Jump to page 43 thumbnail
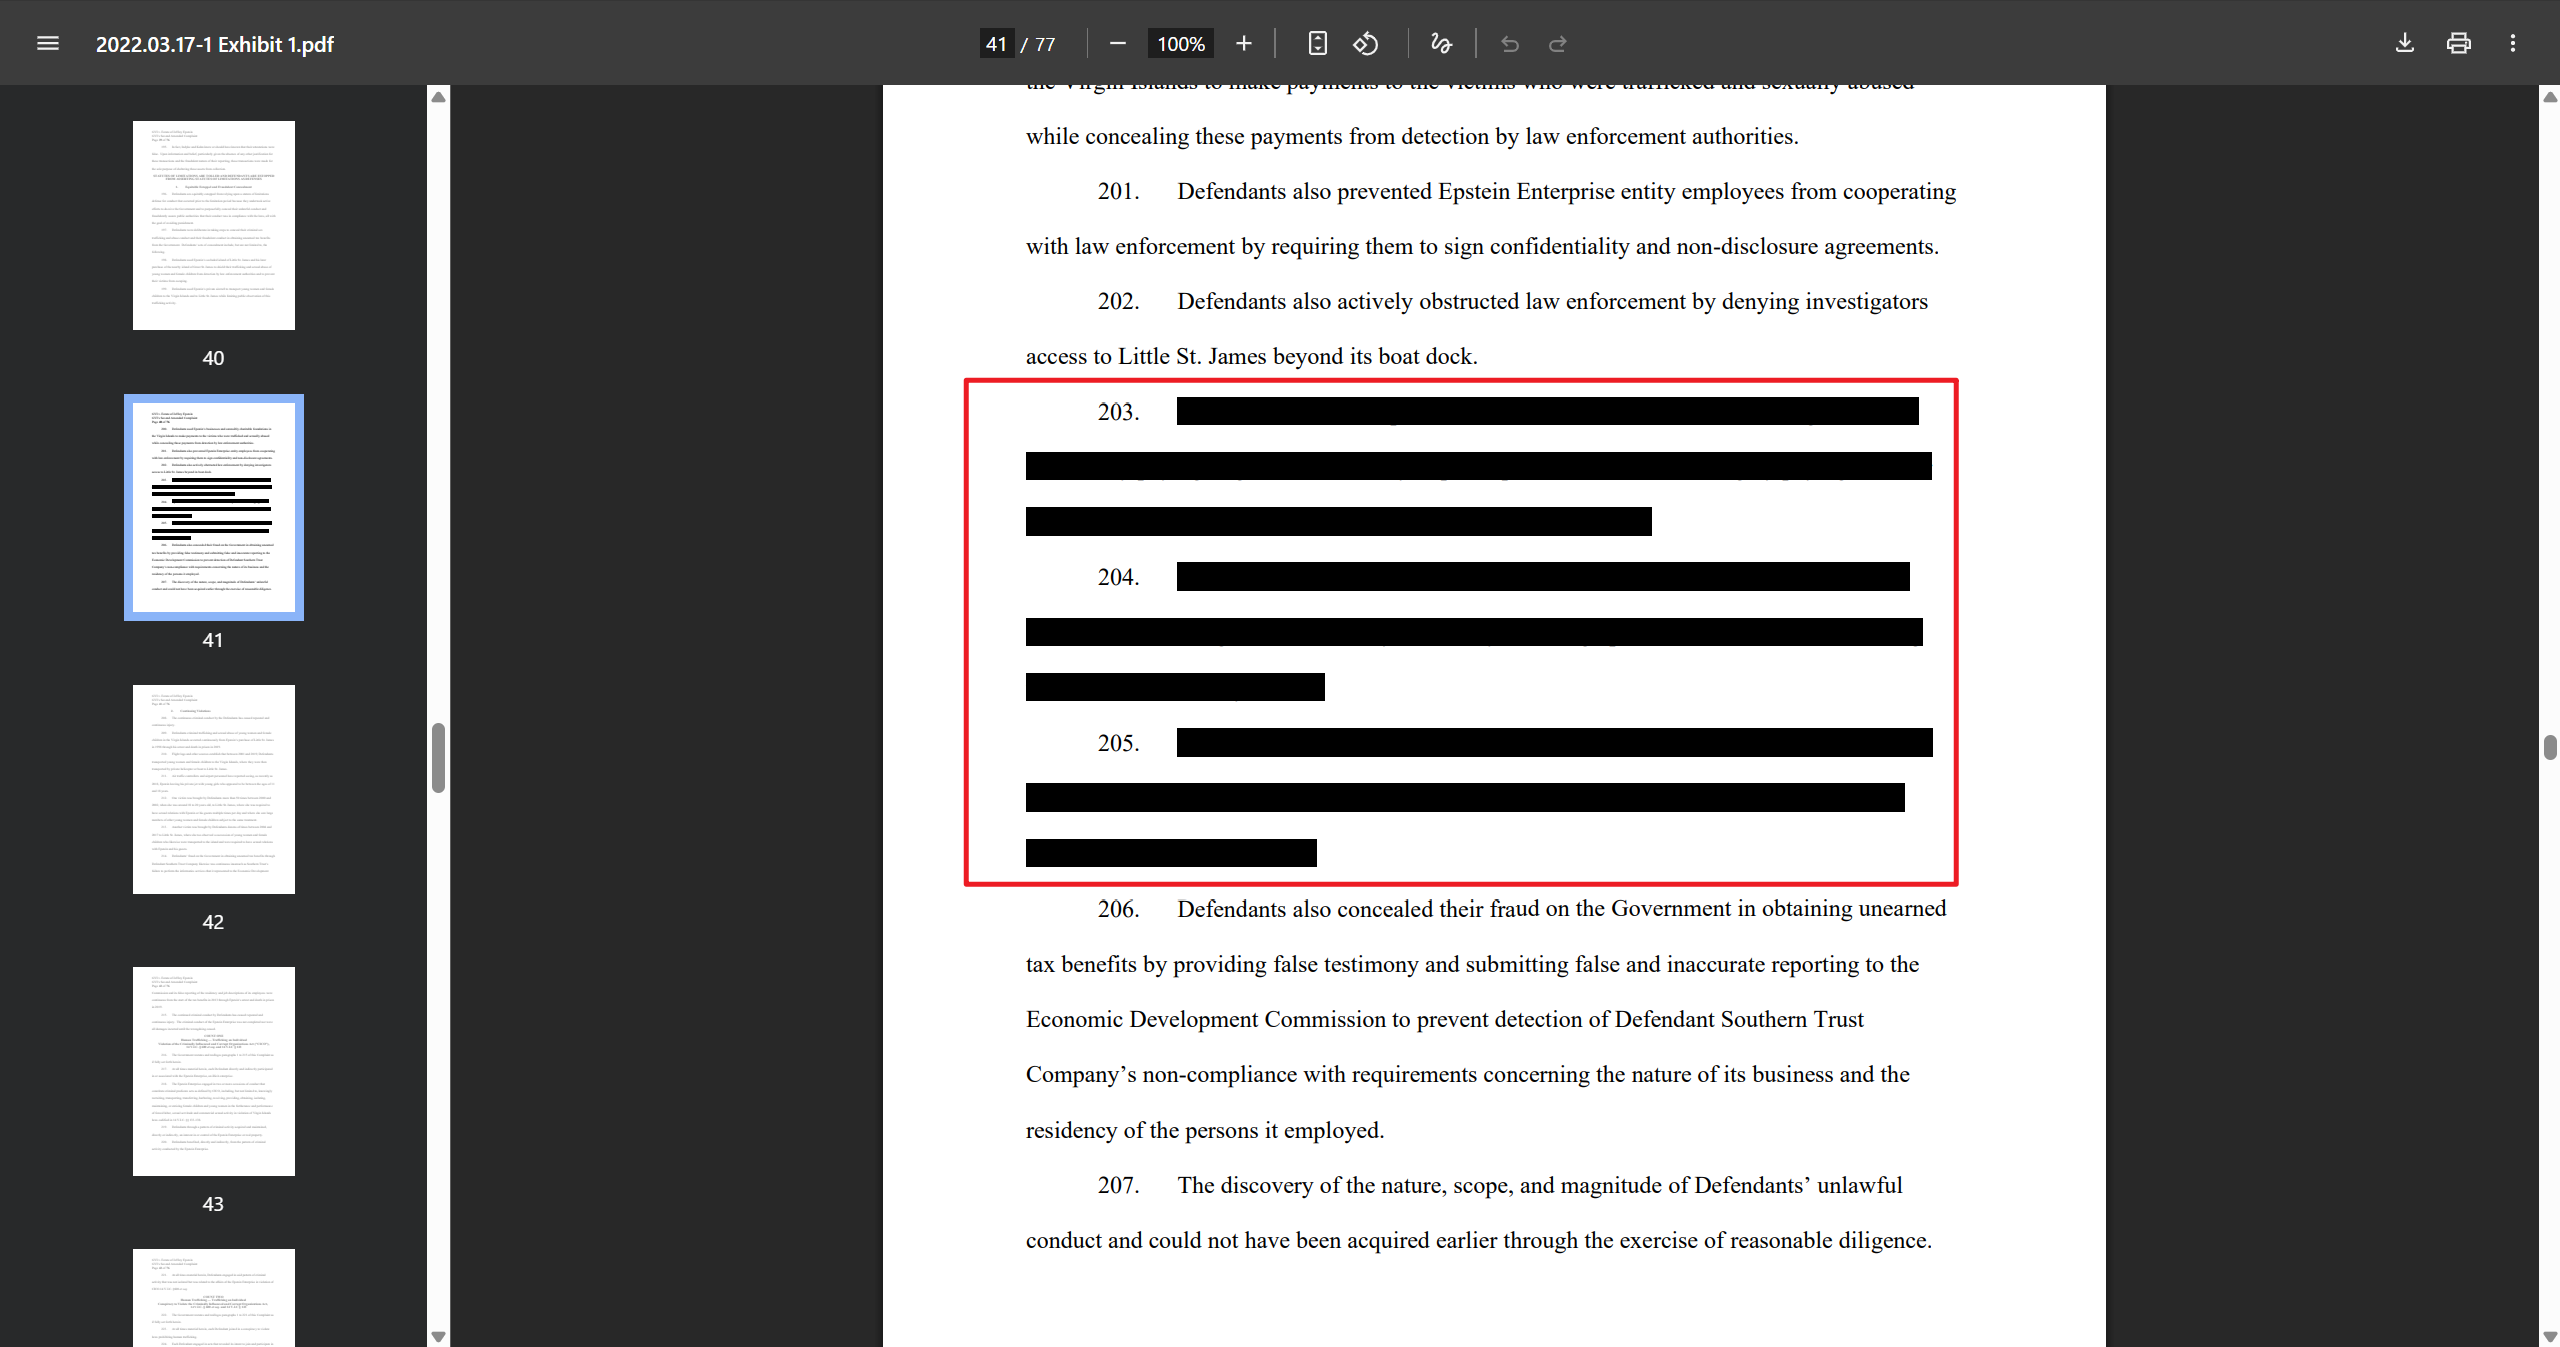2560x1347 pixels. [213, 1071]
